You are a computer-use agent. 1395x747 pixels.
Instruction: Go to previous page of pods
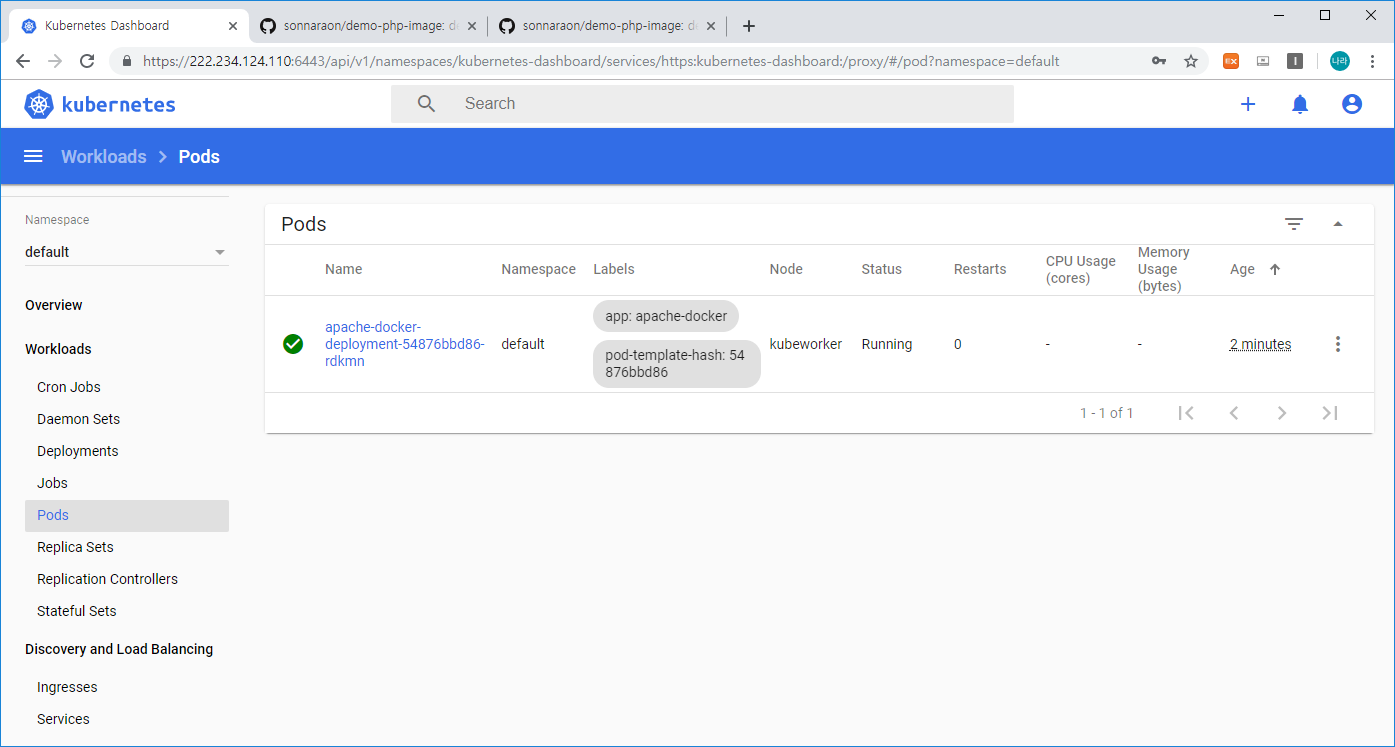click(x=1234, y=413)
